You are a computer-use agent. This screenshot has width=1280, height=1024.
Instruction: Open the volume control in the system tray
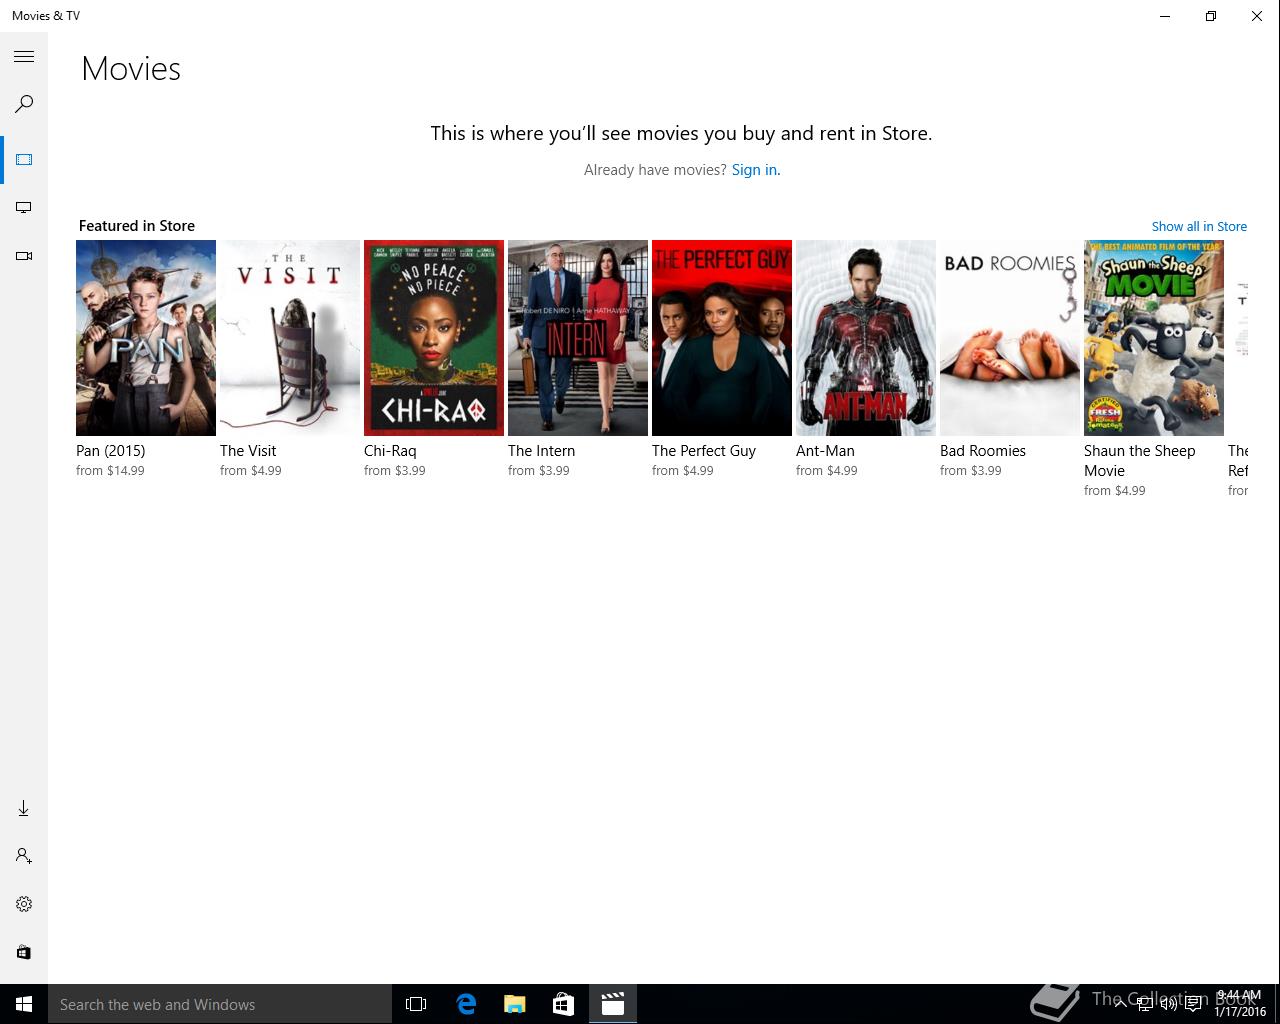[x=1168, y=1004]
